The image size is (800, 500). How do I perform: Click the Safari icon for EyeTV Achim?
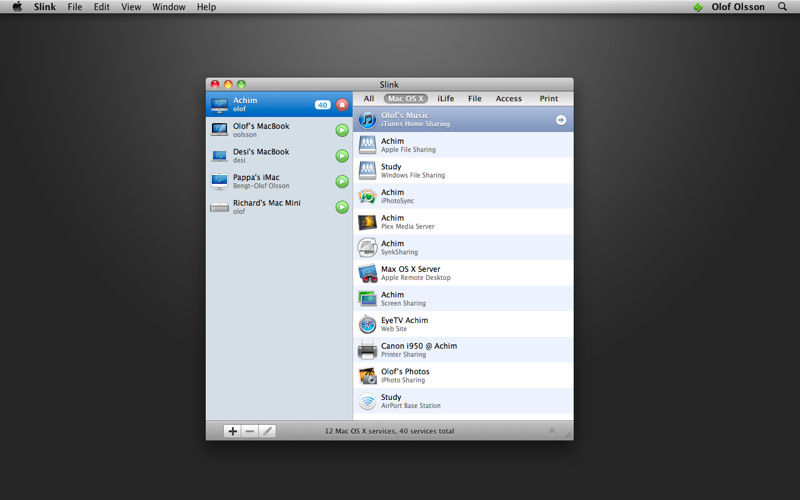click(367, 324)
